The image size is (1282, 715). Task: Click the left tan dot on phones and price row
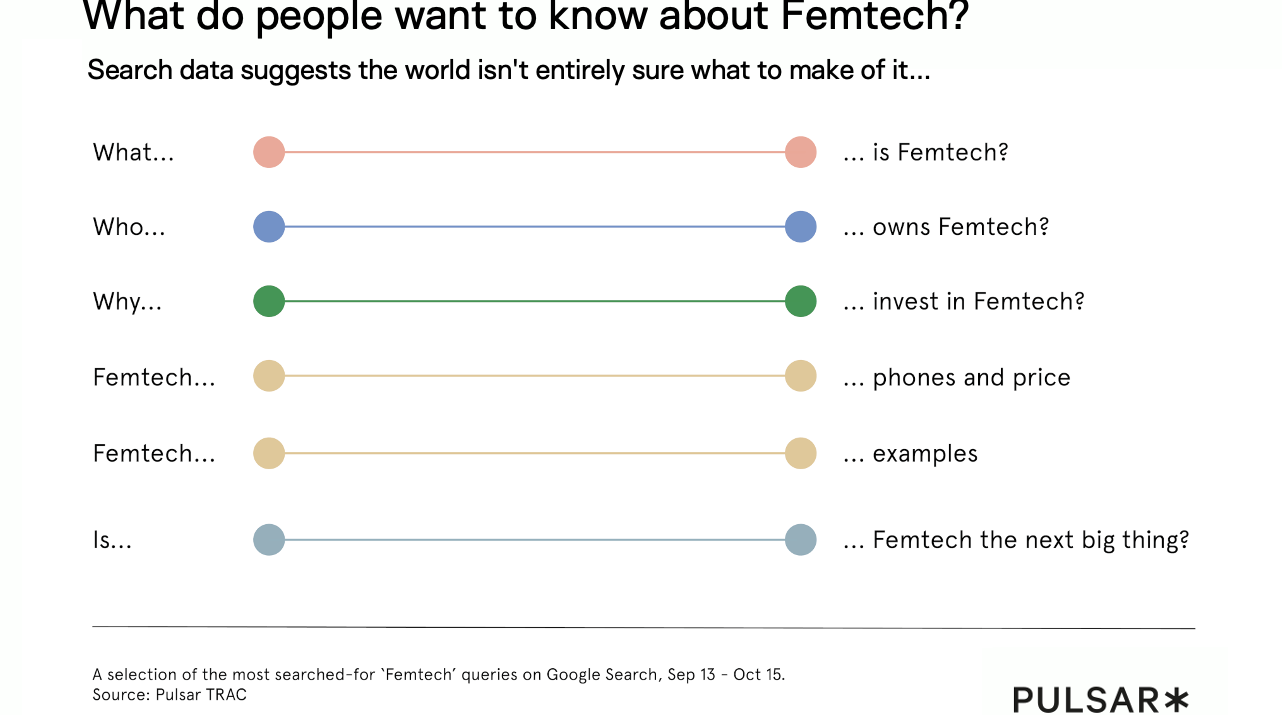click(269, 376)
